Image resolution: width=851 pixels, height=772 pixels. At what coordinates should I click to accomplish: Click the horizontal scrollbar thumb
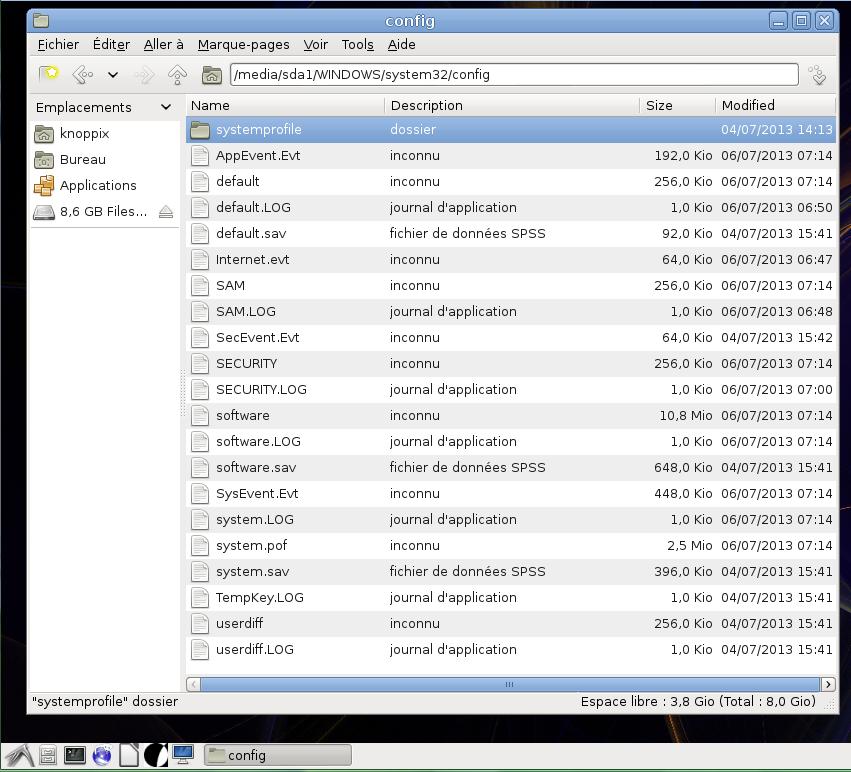point(510,684)
